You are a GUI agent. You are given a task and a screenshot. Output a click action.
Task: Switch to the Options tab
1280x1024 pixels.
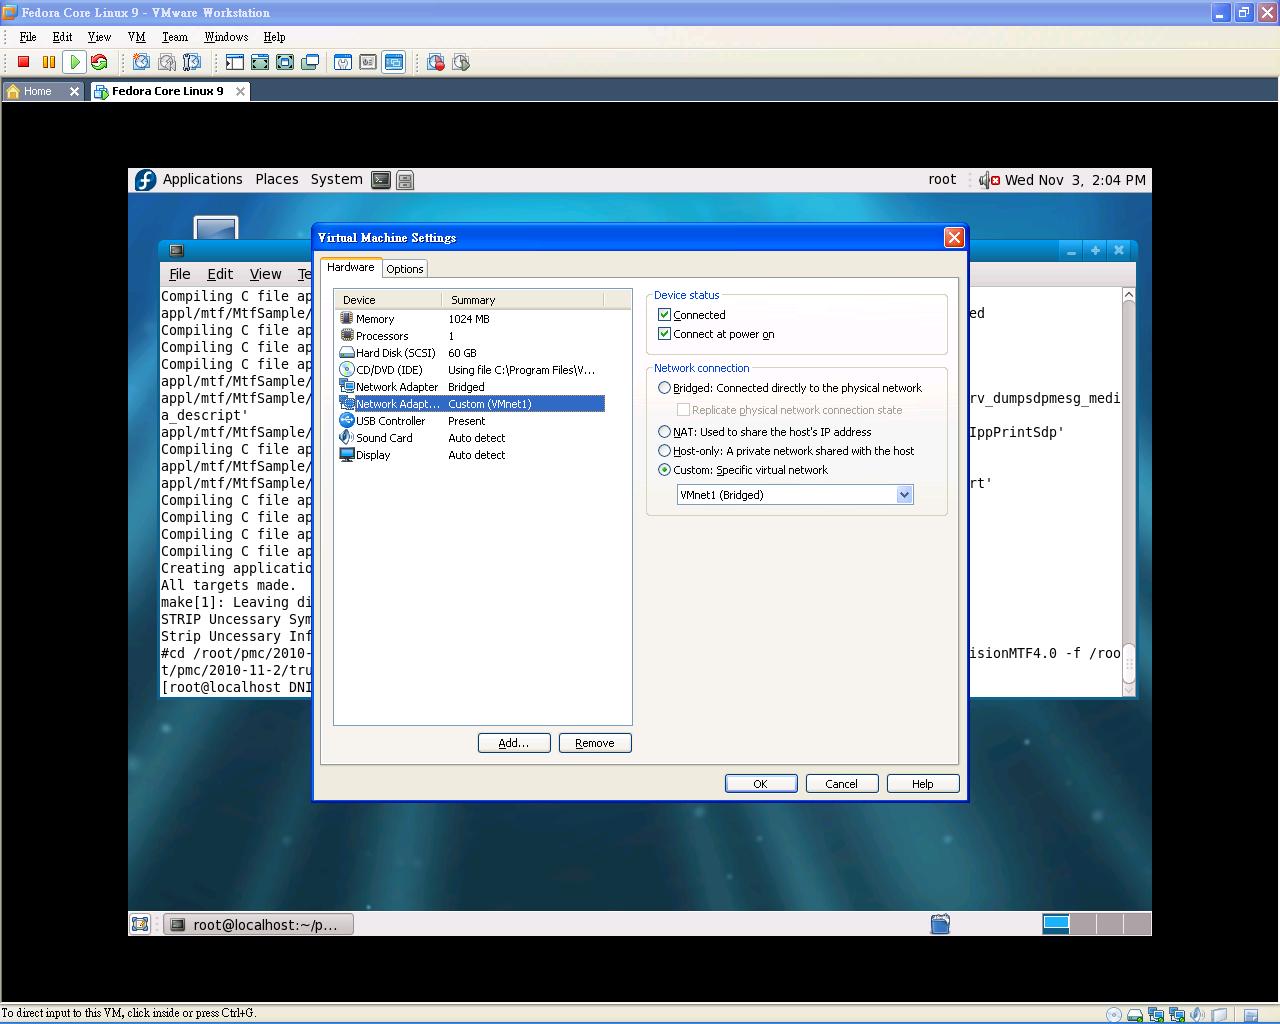405,269
